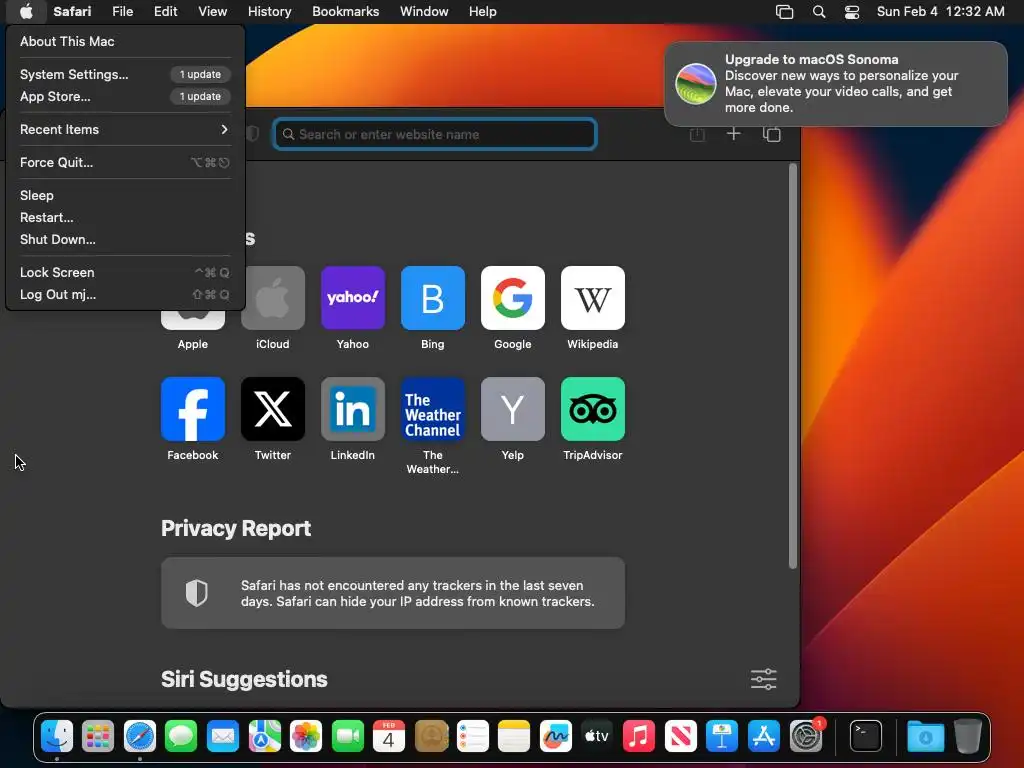This screenshot has height=768, width=1024.
Task: Open the Safari app menu
Action: click(x=72, y=11)
